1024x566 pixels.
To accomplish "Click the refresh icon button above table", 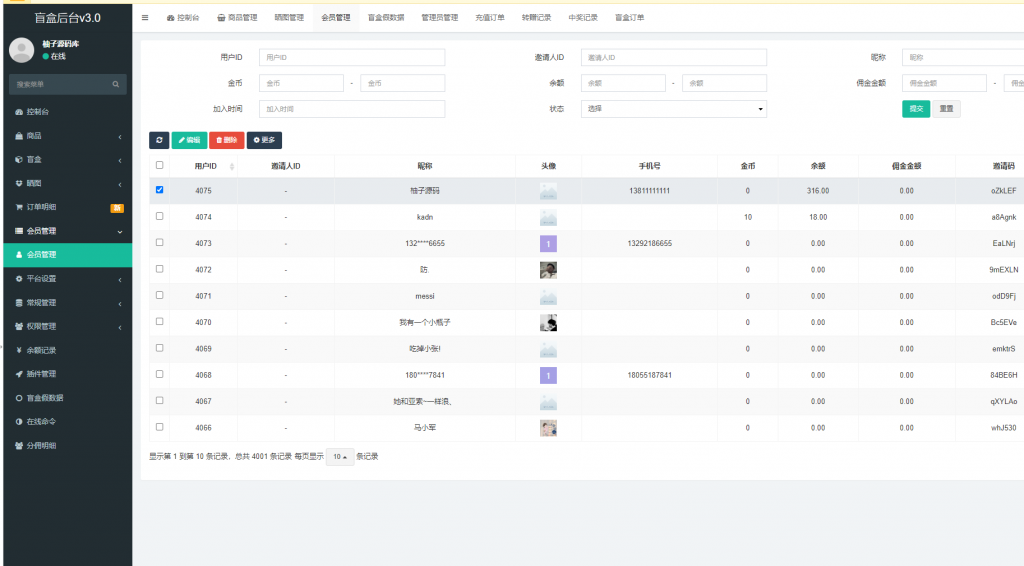I will (x=159, y=140).
